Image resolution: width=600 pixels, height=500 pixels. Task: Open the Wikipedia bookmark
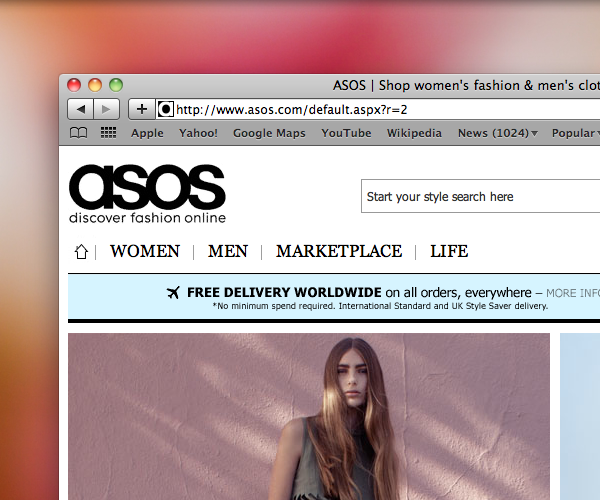(414, 133)
